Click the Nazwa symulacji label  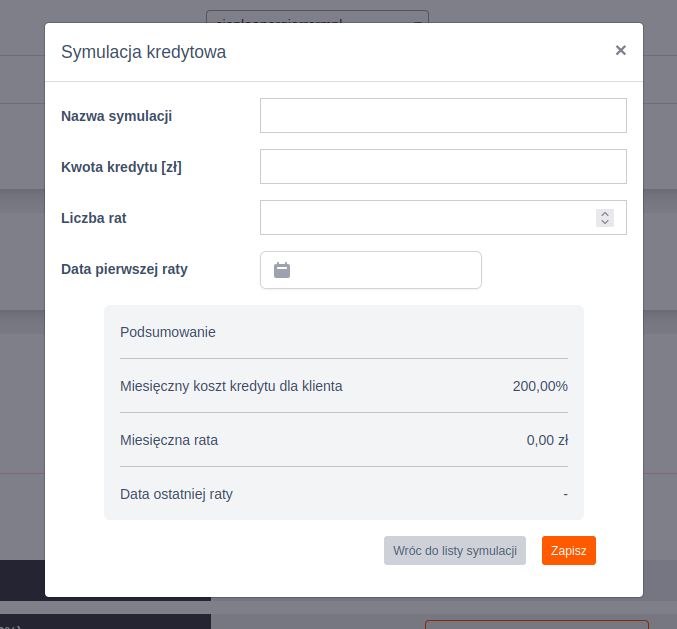tap(117, 116)
